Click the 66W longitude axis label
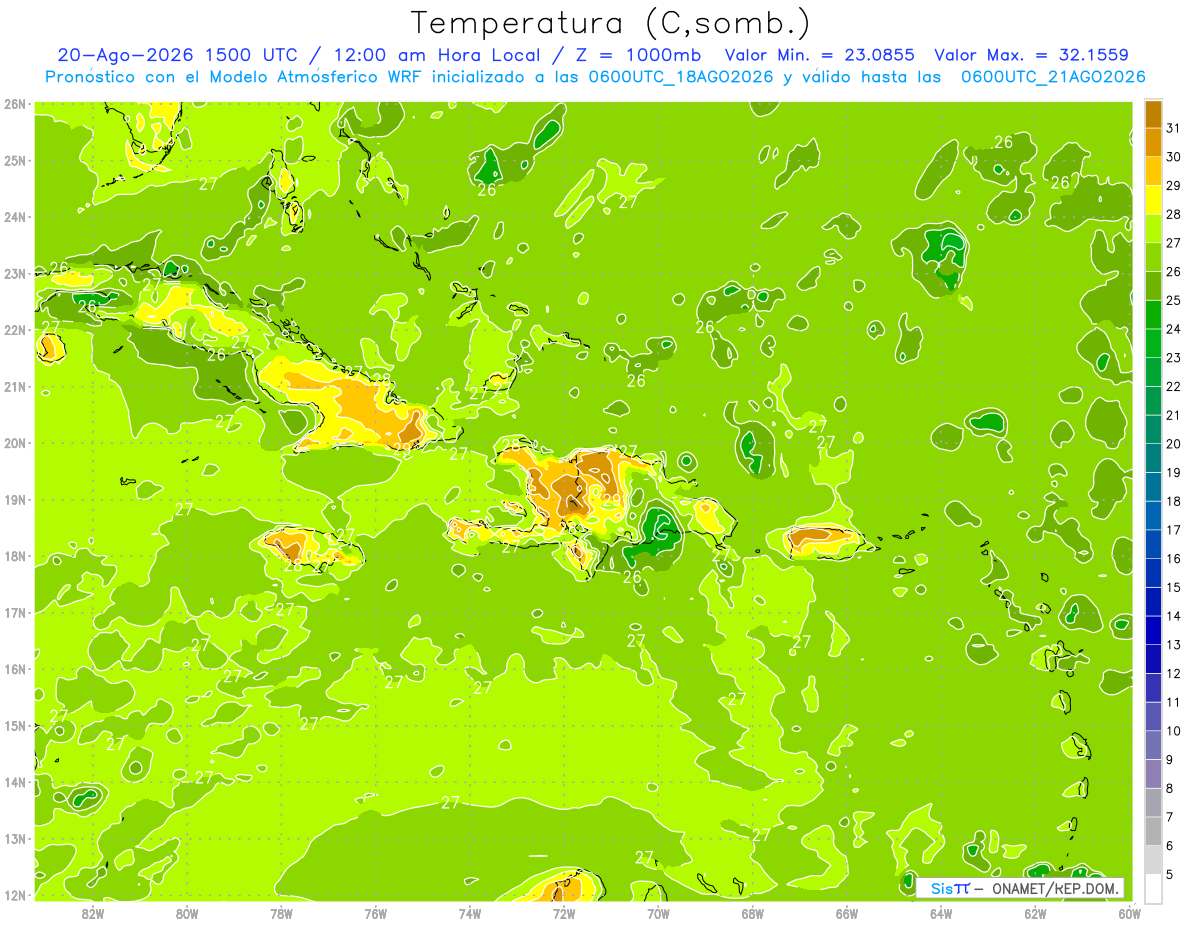The image size is (1200, 927). point(846,913)
